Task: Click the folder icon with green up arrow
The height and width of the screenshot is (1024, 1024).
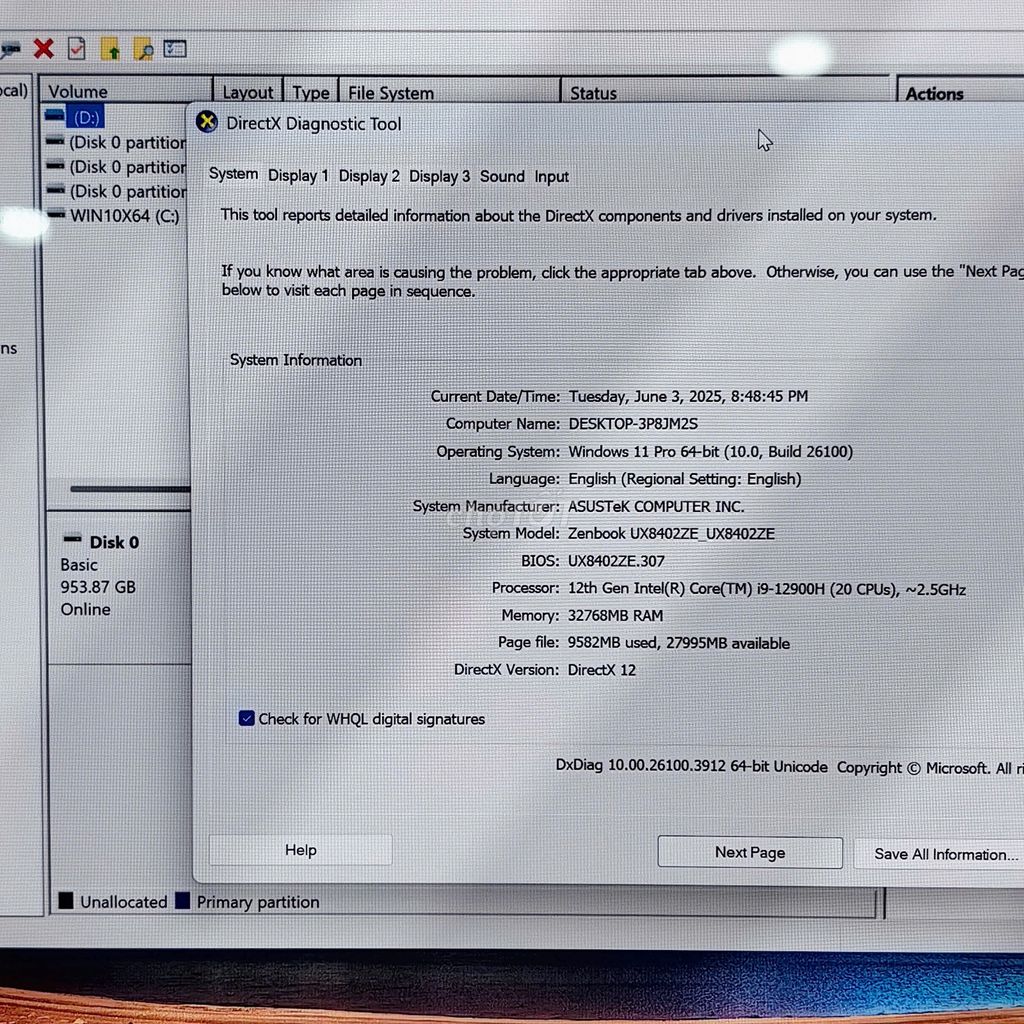Action: [x=110, y=49]
